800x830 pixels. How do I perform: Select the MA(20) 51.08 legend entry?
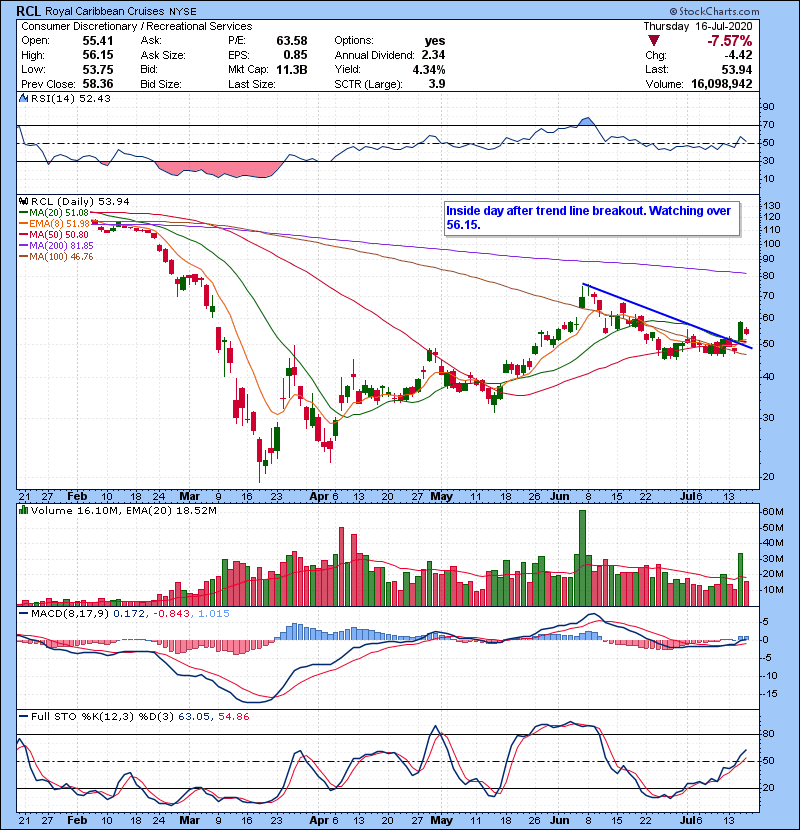point(54,213)
